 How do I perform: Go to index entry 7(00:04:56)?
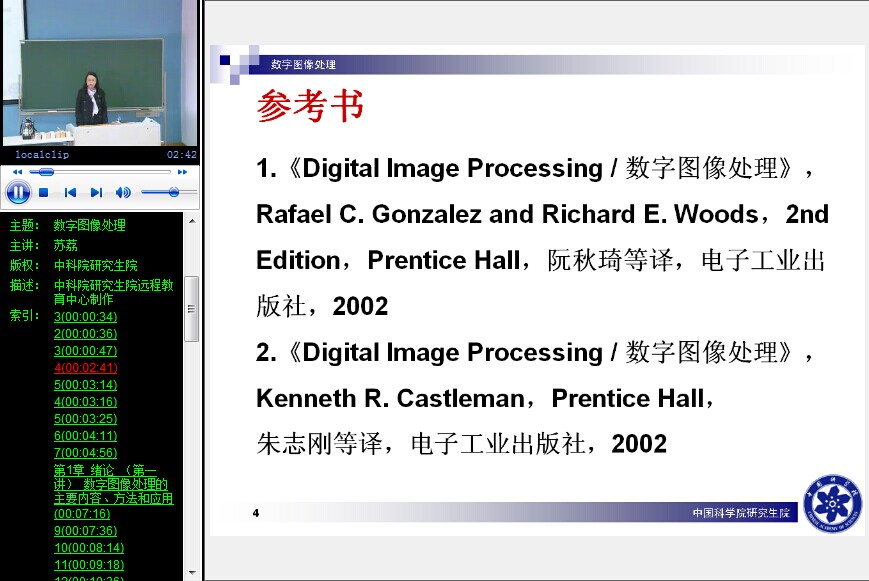click(x=85, y=453)
